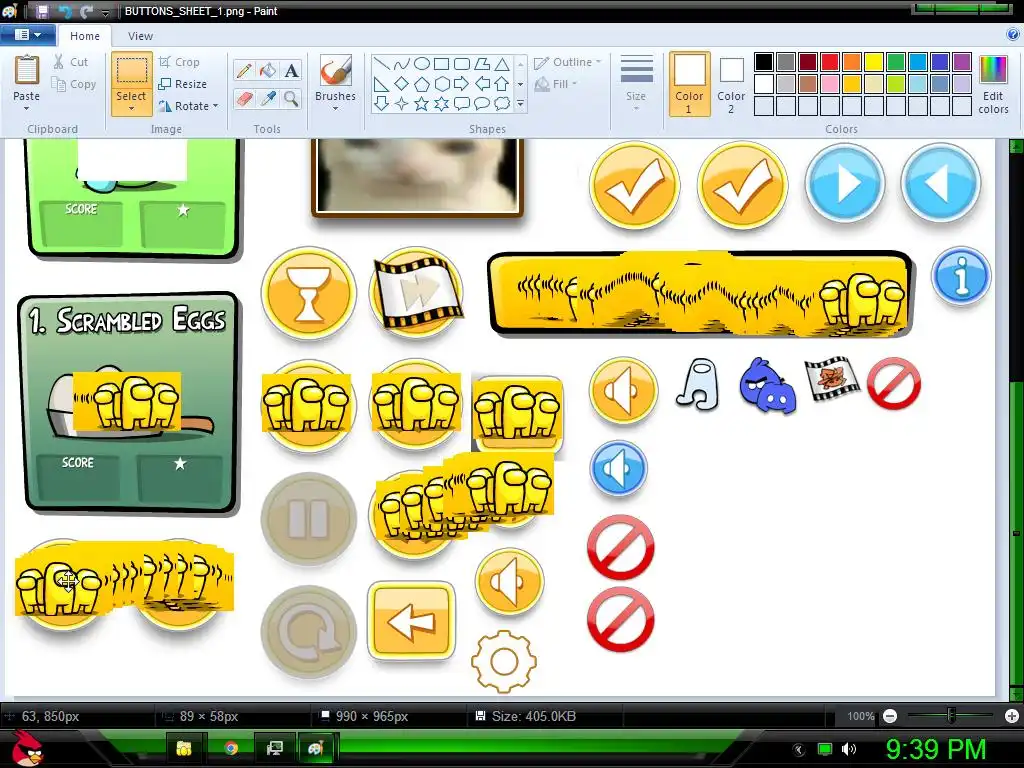Select the Pencil tool
The height and width of the screenshot is (768, 1024).
pyautogui.click(x=244, y=70)
